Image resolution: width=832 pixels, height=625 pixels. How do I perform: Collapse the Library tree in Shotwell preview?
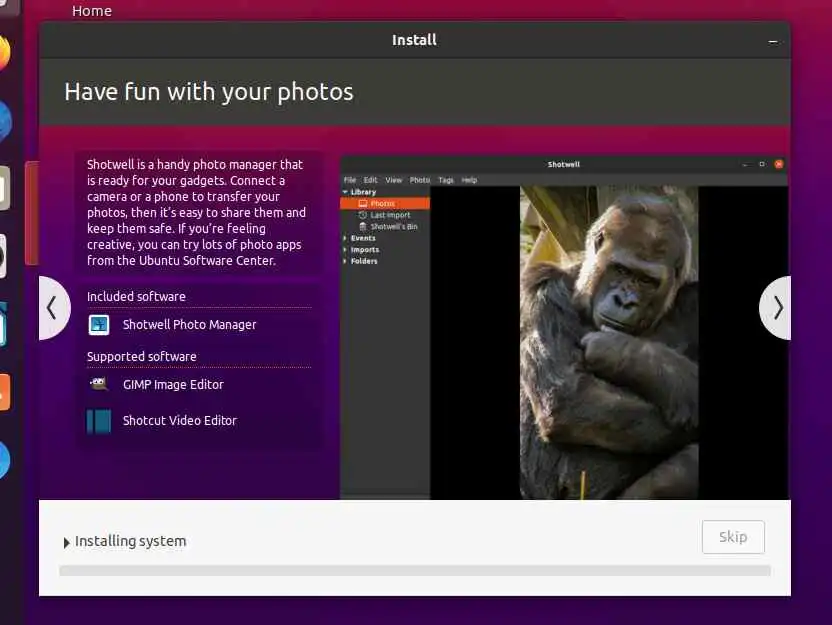pos(345,192)
